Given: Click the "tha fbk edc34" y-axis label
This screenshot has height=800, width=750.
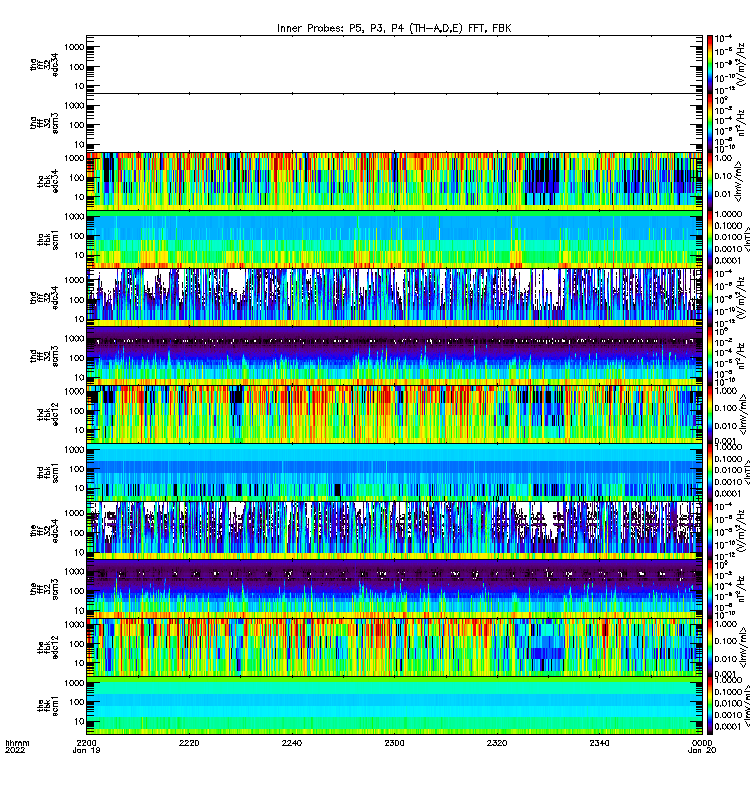Looking at the screenshot, I should (48, 181).
